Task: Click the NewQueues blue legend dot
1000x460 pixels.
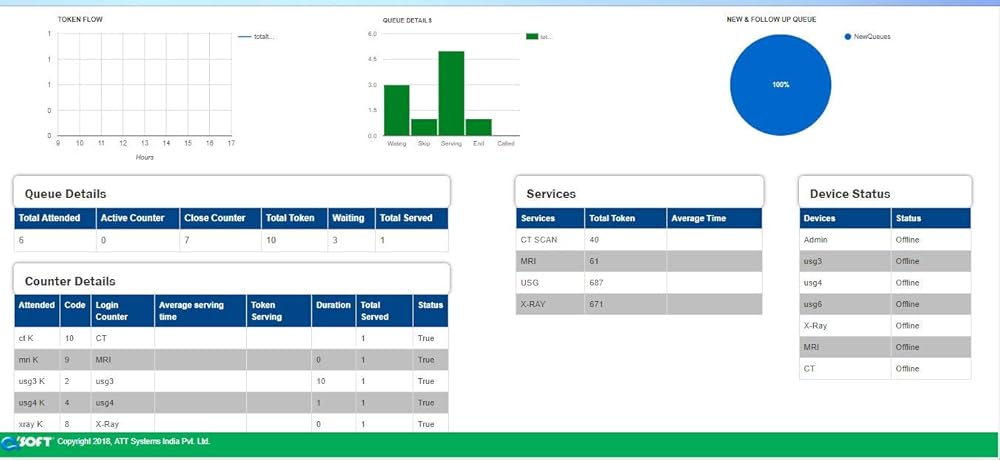Action: pos(848,37)
